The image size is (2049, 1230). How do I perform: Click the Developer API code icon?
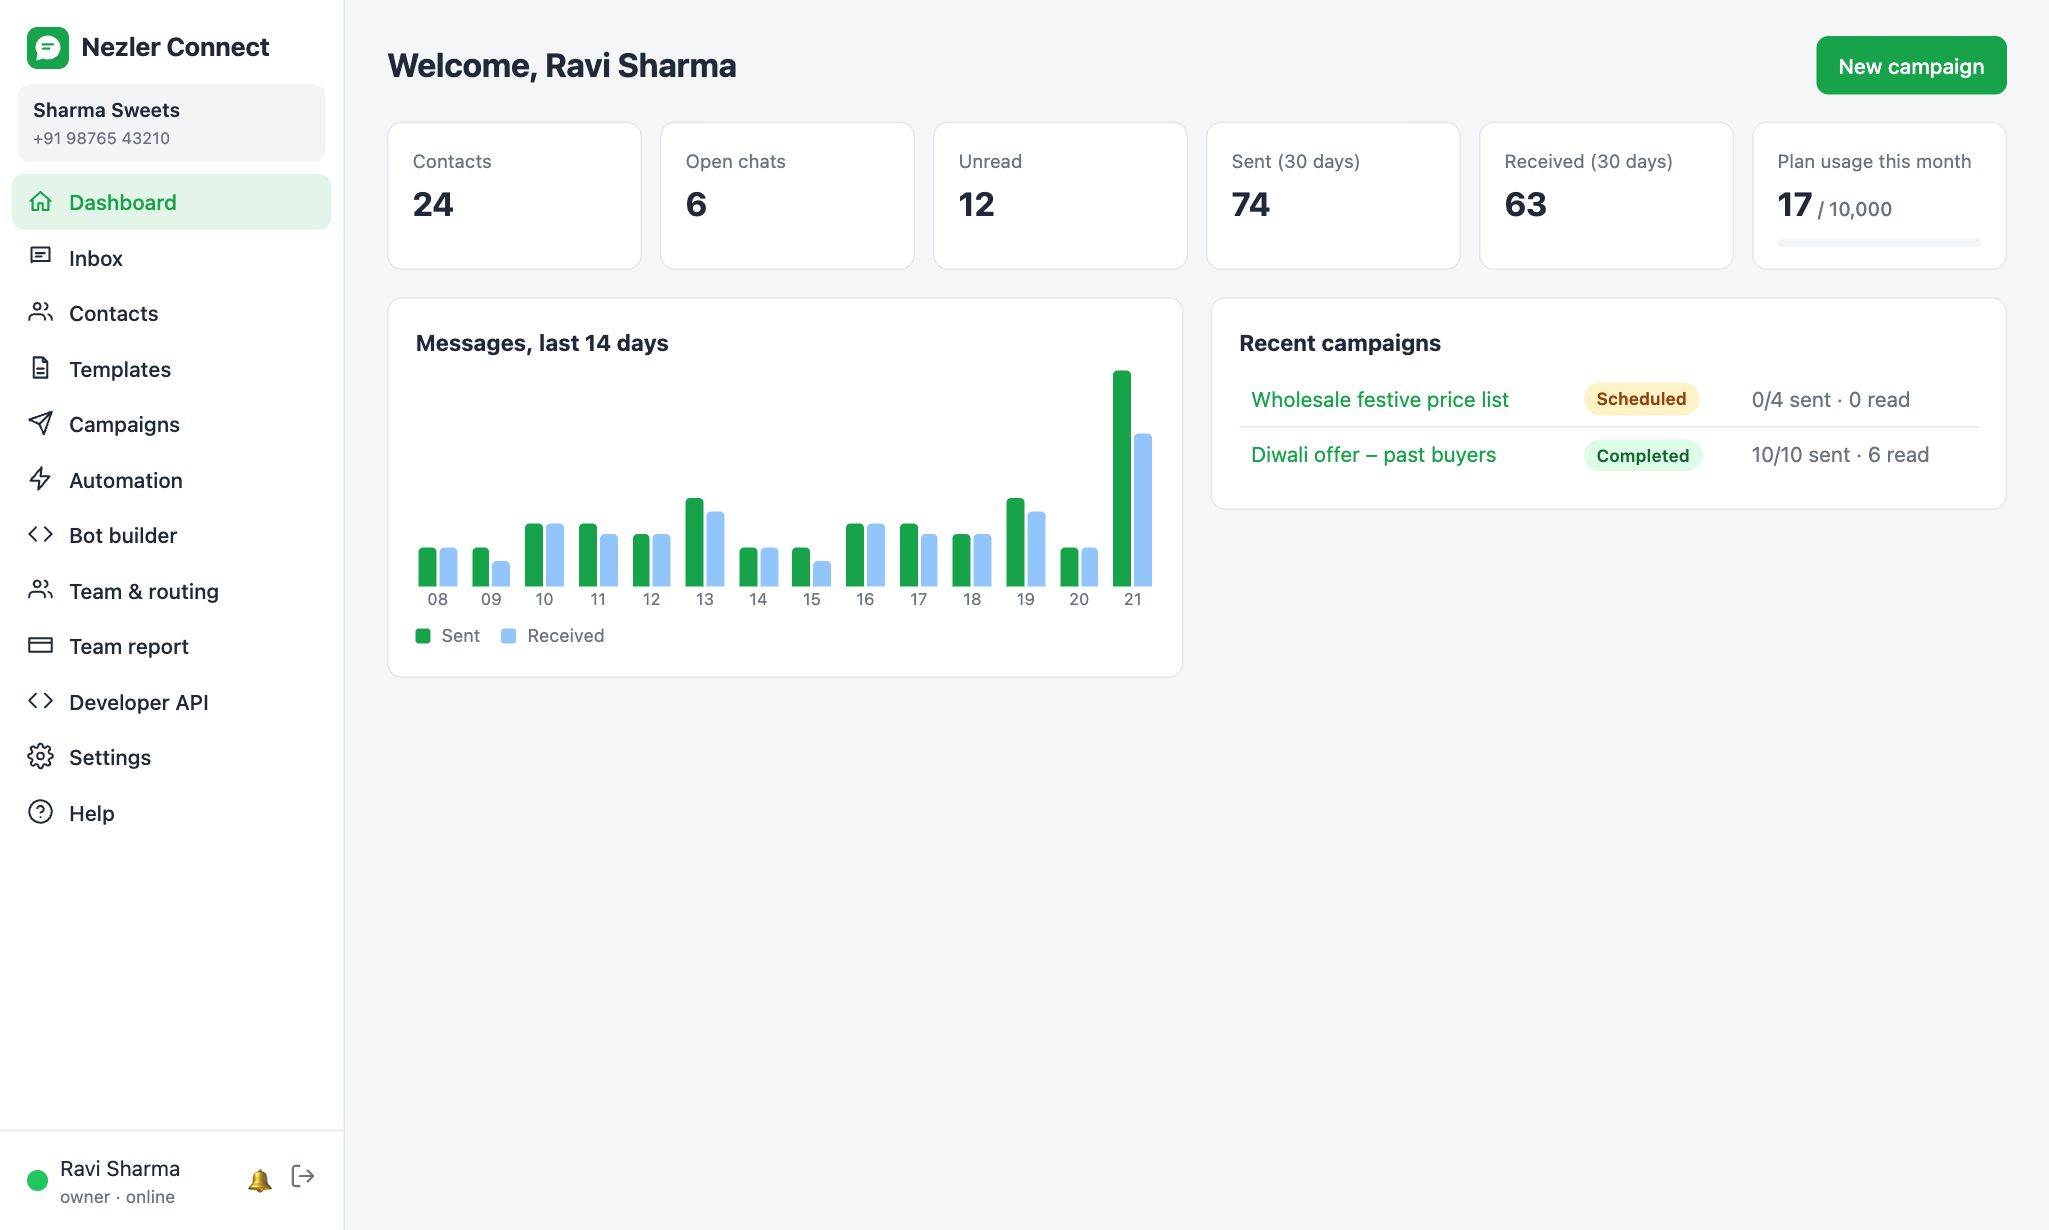tap(40, 701)
